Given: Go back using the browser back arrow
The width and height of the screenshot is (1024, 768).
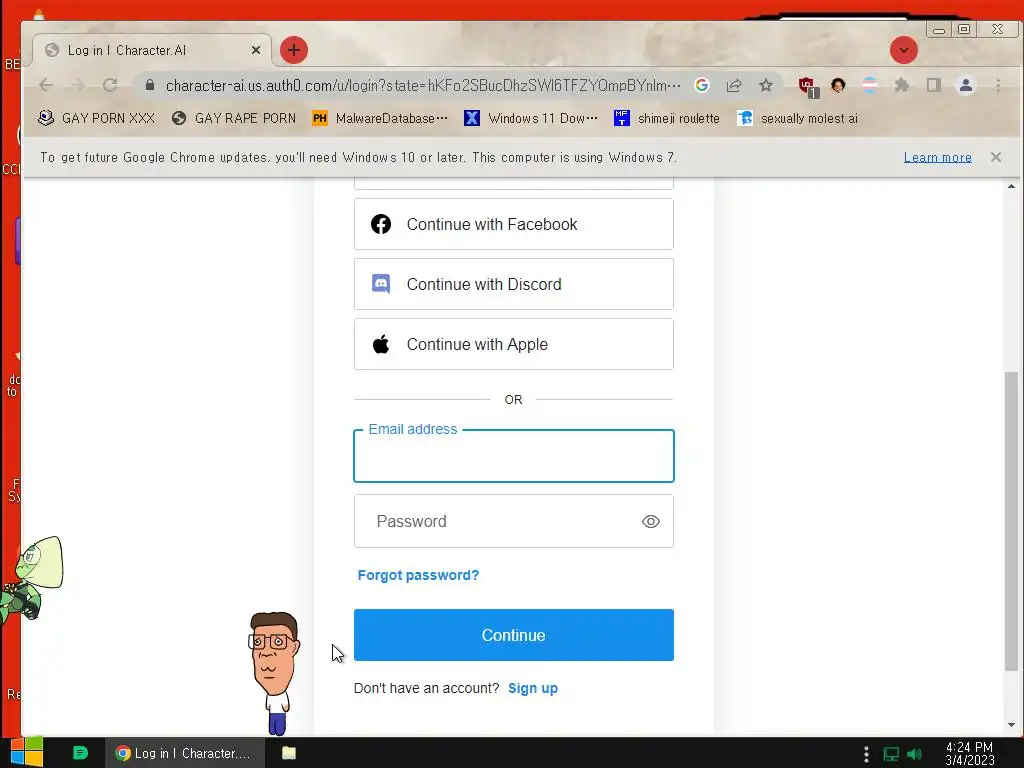Looking at the screenshot, I should pyautogui.click(x=46, y=85).
